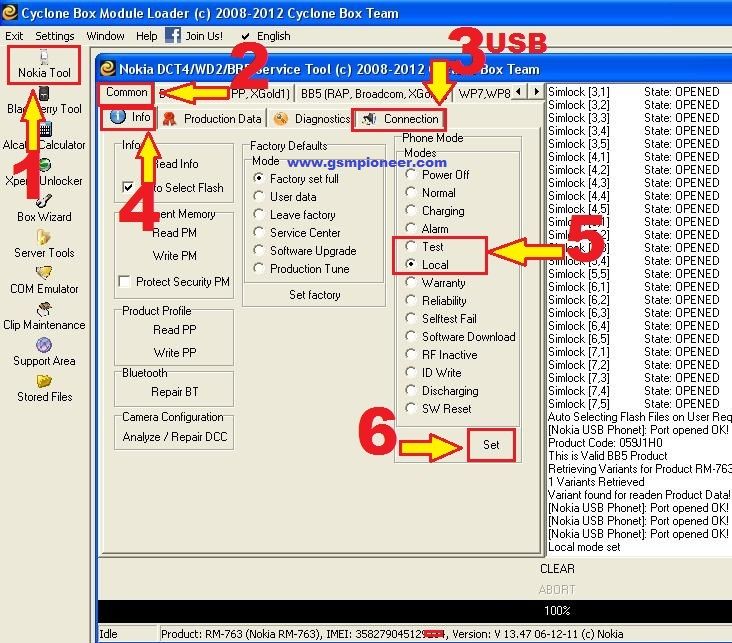This screenshot has height=643, width=732.
Task: Click CLEAR to empty the log
Action: point(557,569)
